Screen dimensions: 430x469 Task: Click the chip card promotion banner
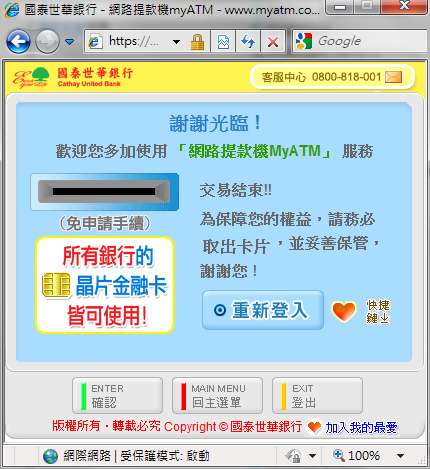point(105,285)
